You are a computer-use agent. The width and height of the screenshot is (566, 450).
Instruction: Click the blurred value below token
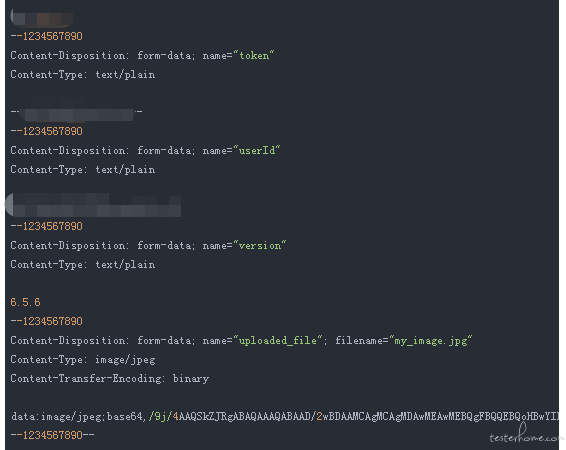[77, 112]
